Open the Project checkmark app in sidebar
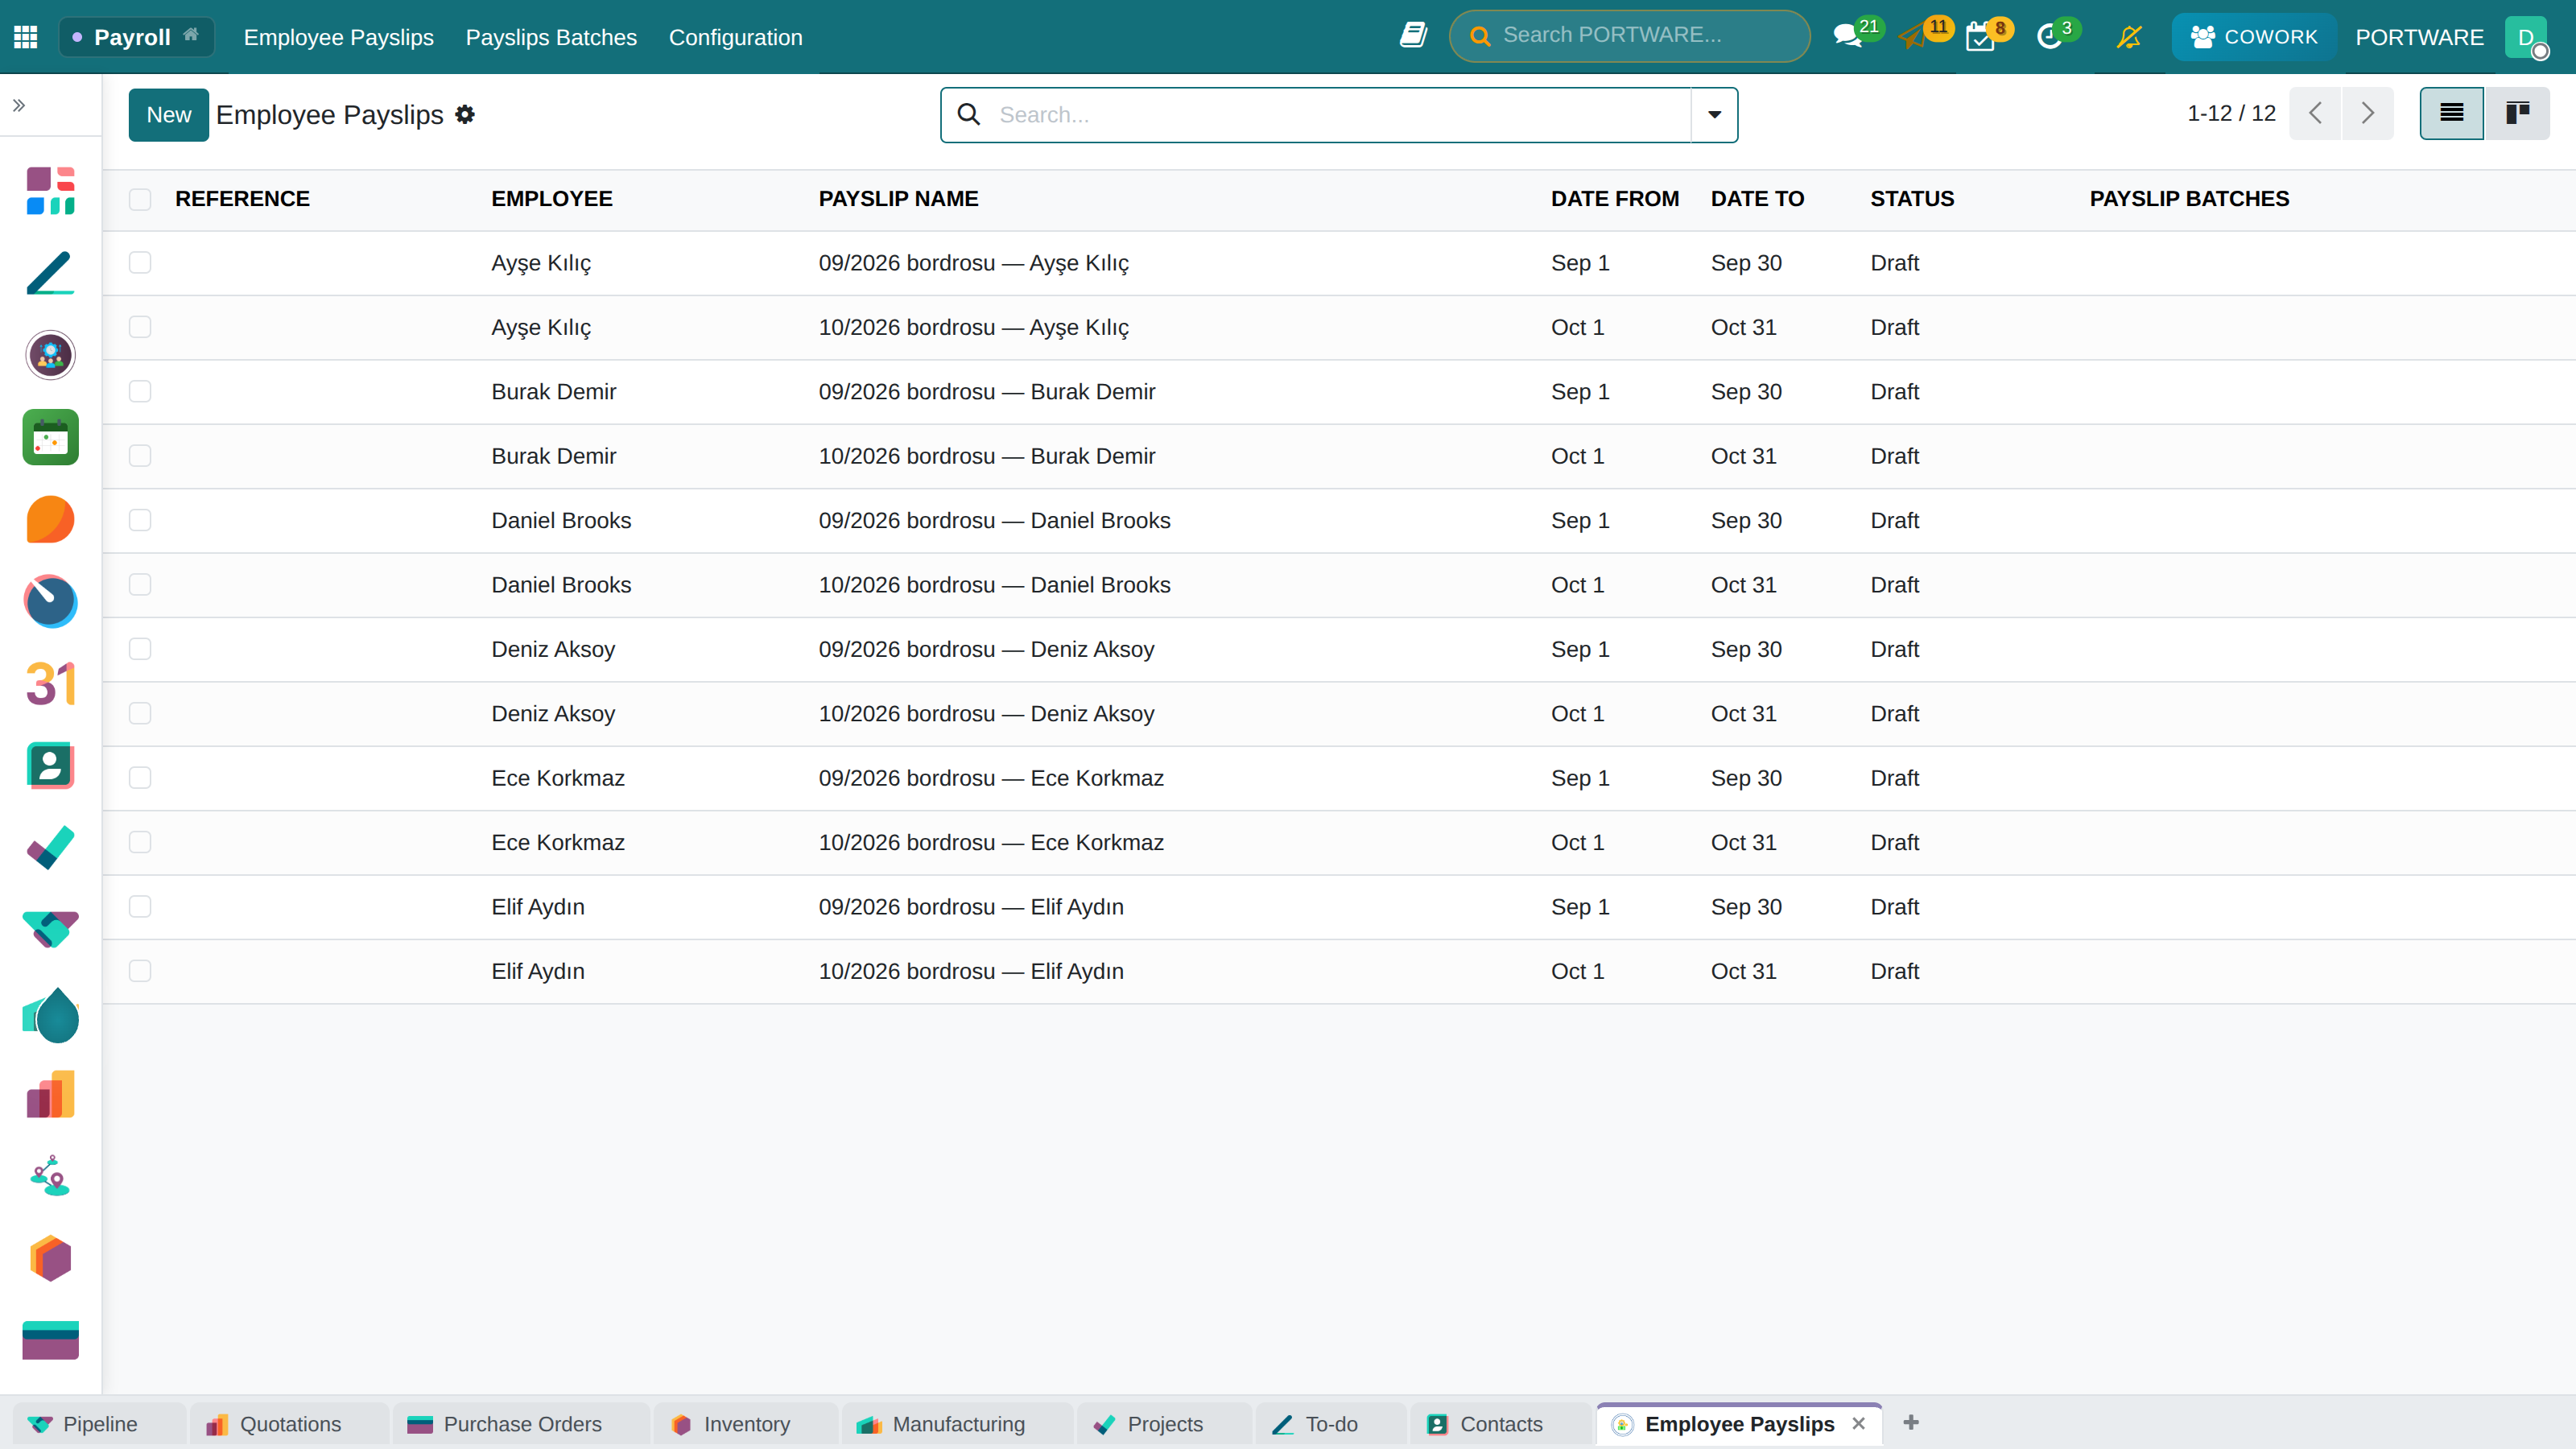Image resolution: width=2576 pixels, height=1449 pixels. [x=50, y=848]
